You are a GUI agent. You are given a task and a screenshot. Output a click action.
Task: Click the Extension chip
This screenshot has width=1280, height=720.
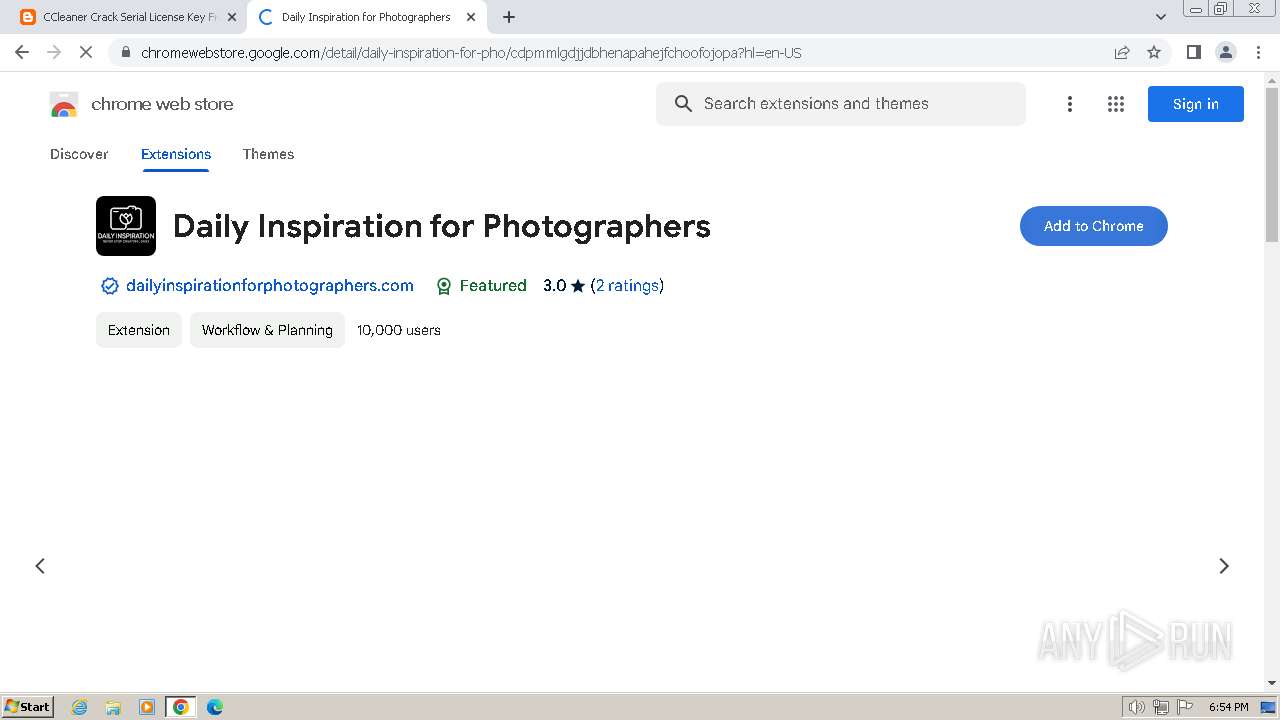click(139, 330)
